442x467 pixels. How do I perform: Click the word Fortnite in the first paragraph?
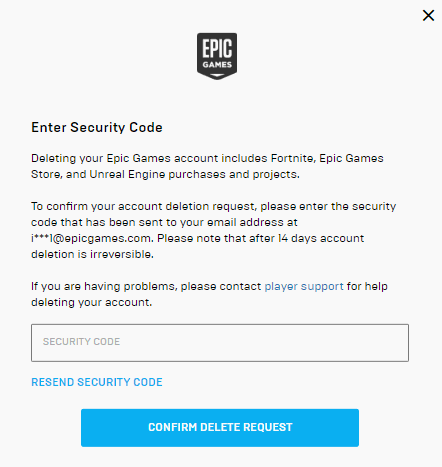293,158
